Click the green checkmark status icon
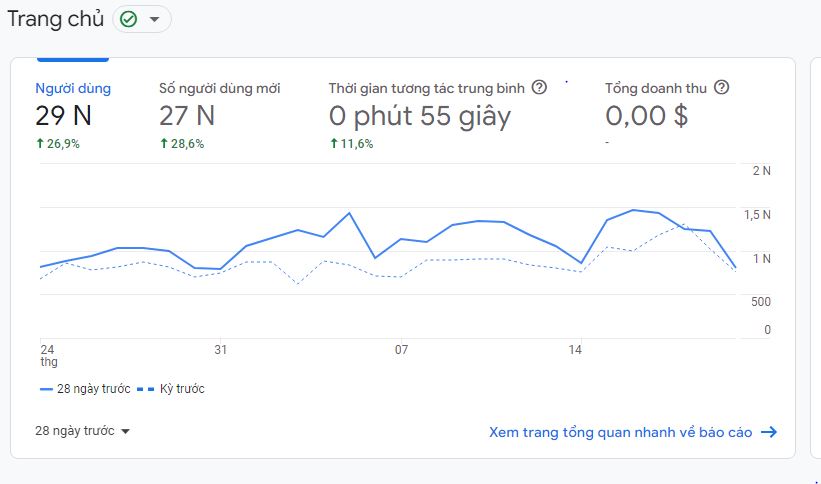This screenshot has width=821, height=484. (128, 19)
